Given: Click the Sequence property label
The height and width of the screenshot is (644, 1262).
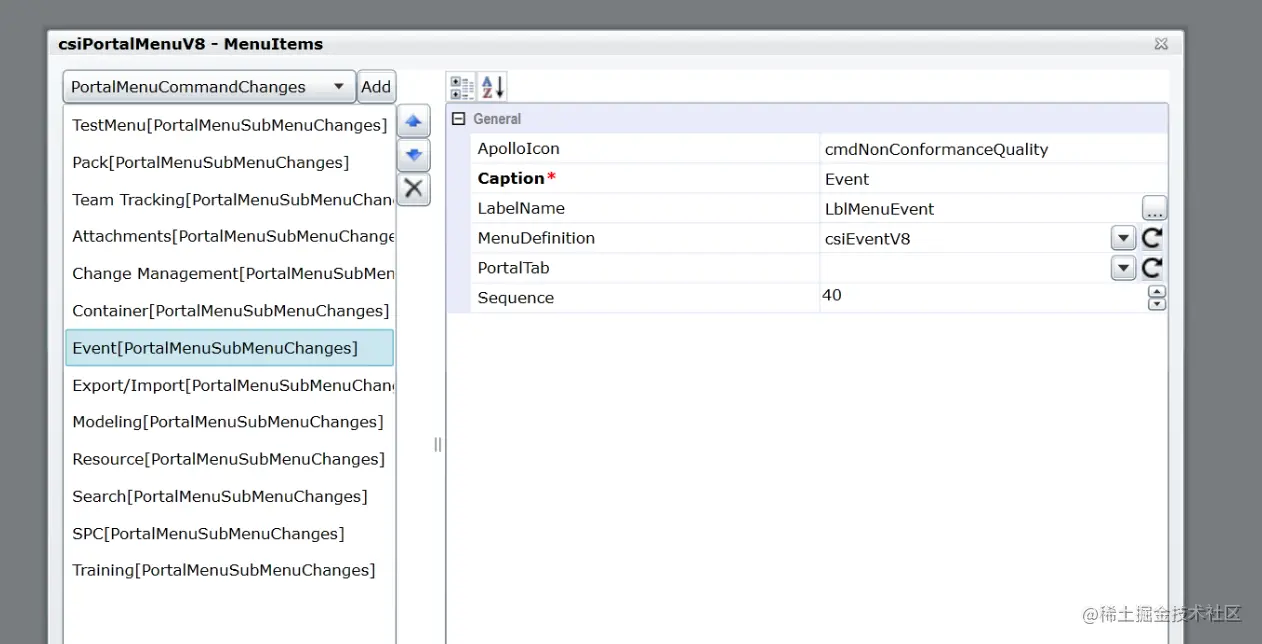Looking at the screenshot, I should 515,298.
